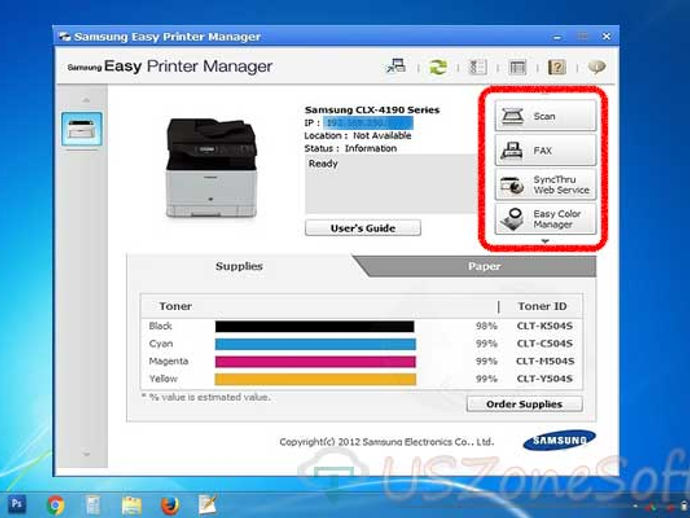Open the Scan function

point(545,116)
